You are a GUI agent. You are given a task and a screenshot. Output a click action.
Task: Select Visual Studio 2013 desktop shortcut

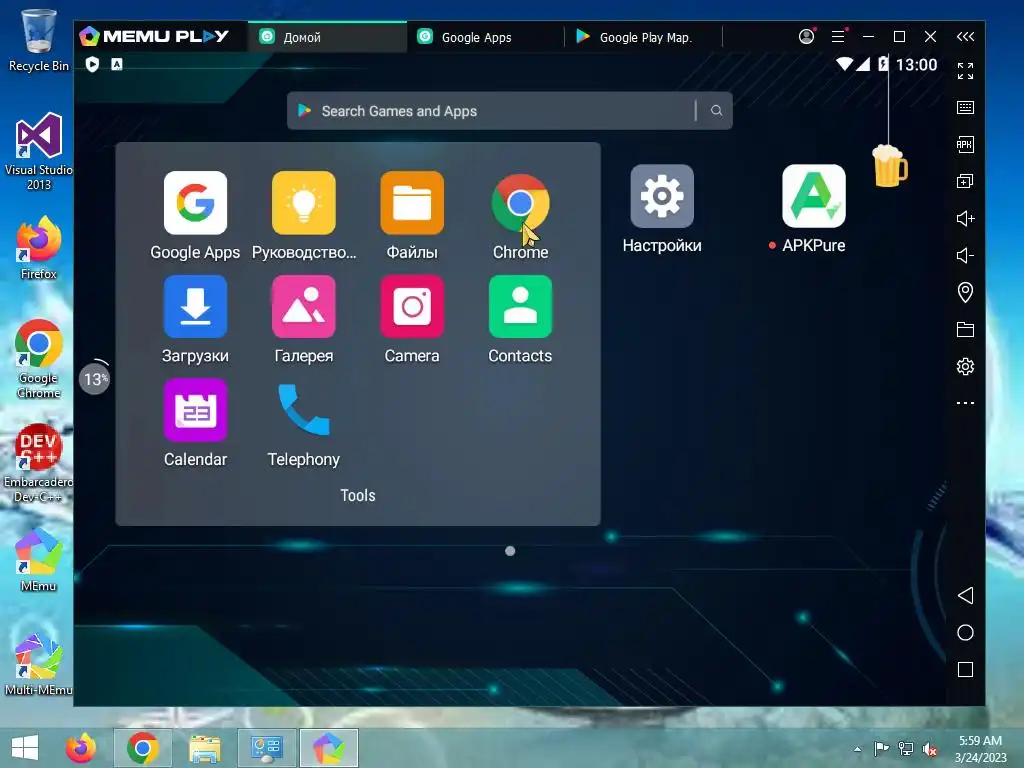click(x=39, y=152)
